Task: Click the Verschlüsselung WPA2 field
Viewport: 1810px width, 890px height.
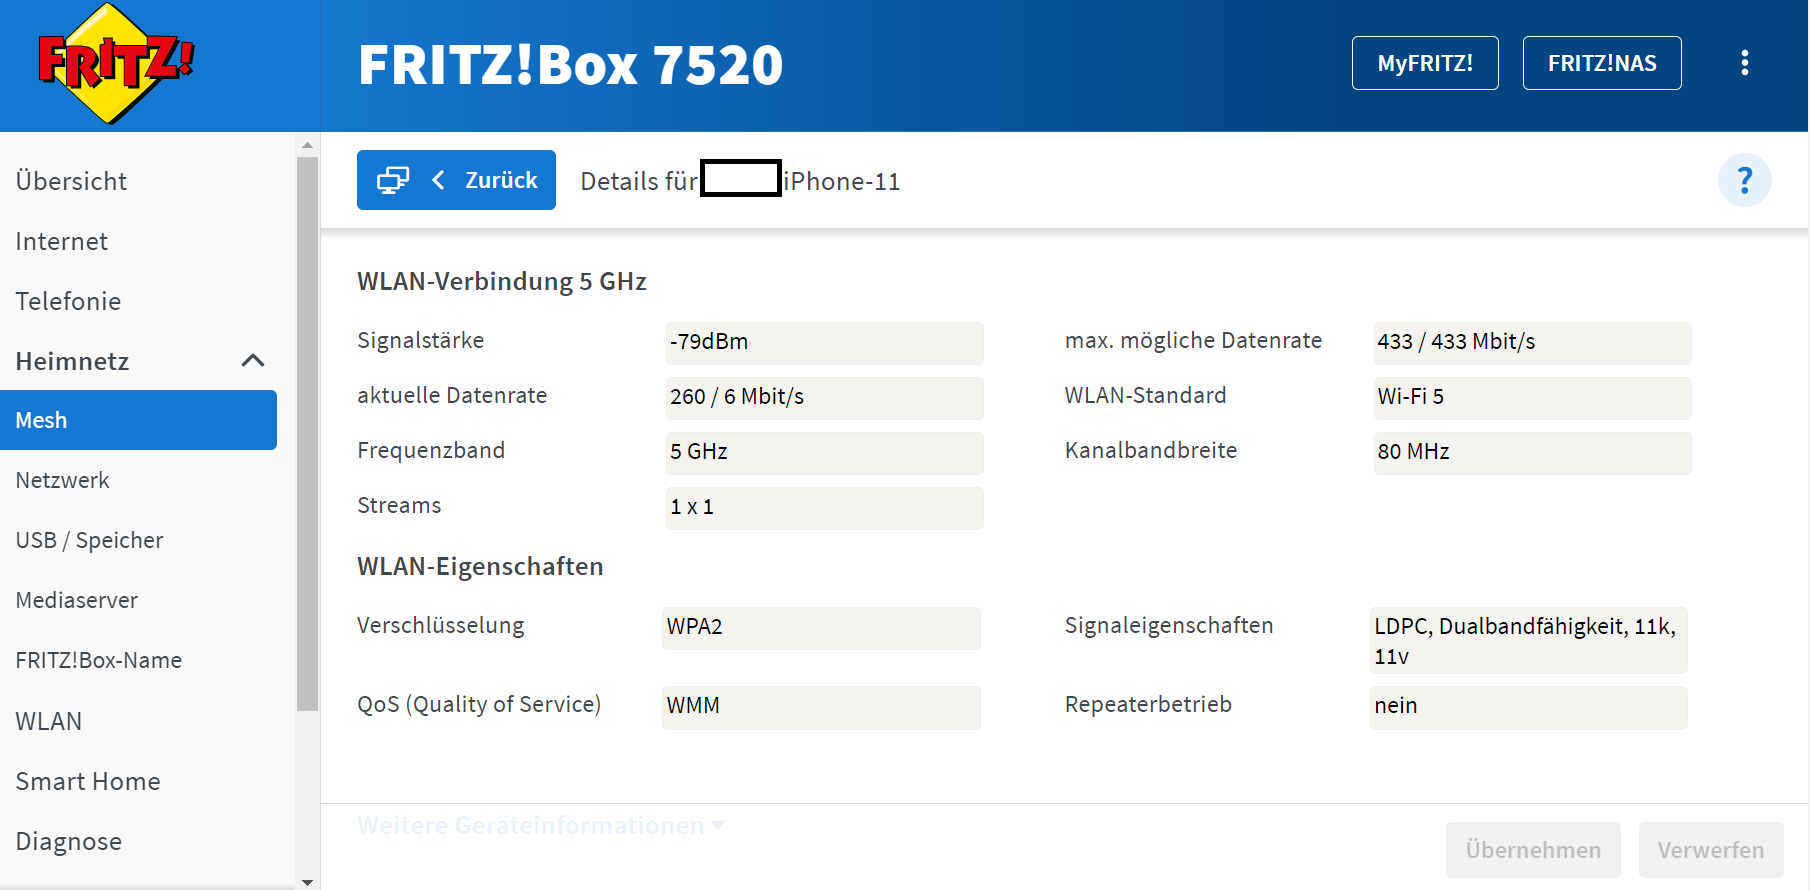Action: 821,627
